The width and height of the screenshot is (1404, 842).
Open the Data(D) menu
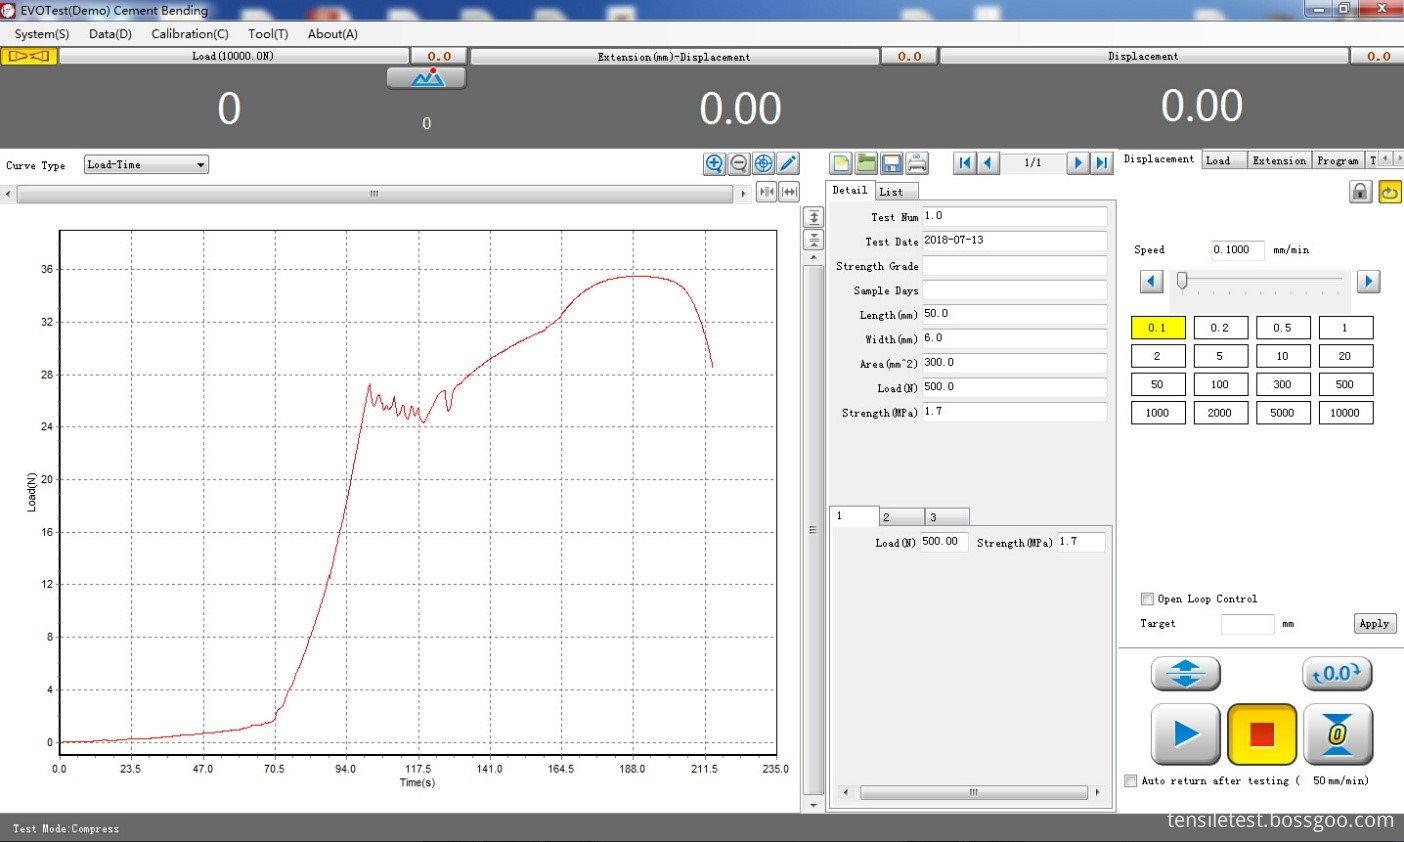click(110, 34)
